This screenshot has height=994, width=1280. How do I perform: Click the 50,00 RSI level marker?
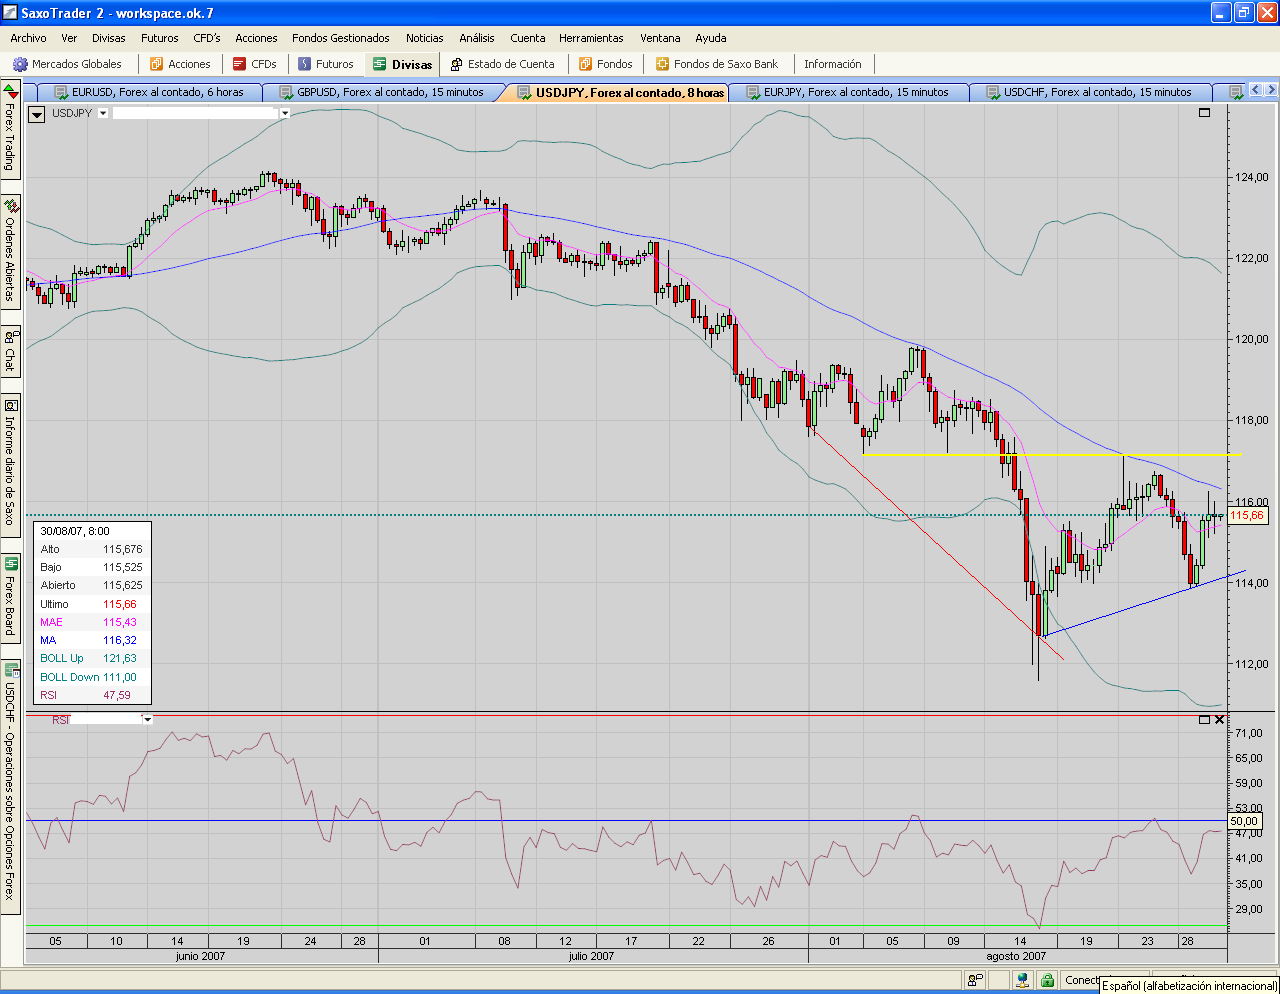(x=1245, y=821)
